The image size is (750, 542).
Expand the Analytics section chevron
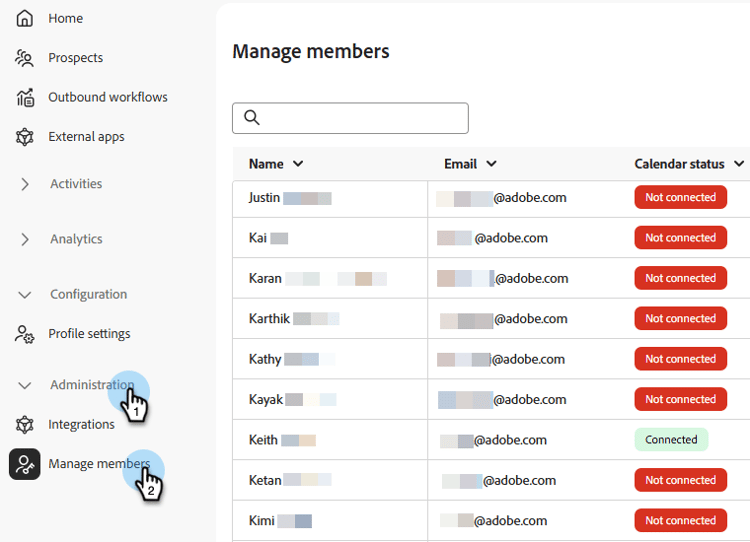click(25, 239)
